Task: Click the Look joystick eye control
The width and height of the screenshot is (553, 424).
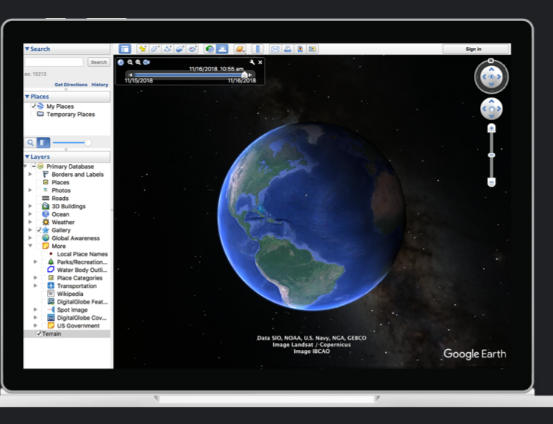Action: 491,77
